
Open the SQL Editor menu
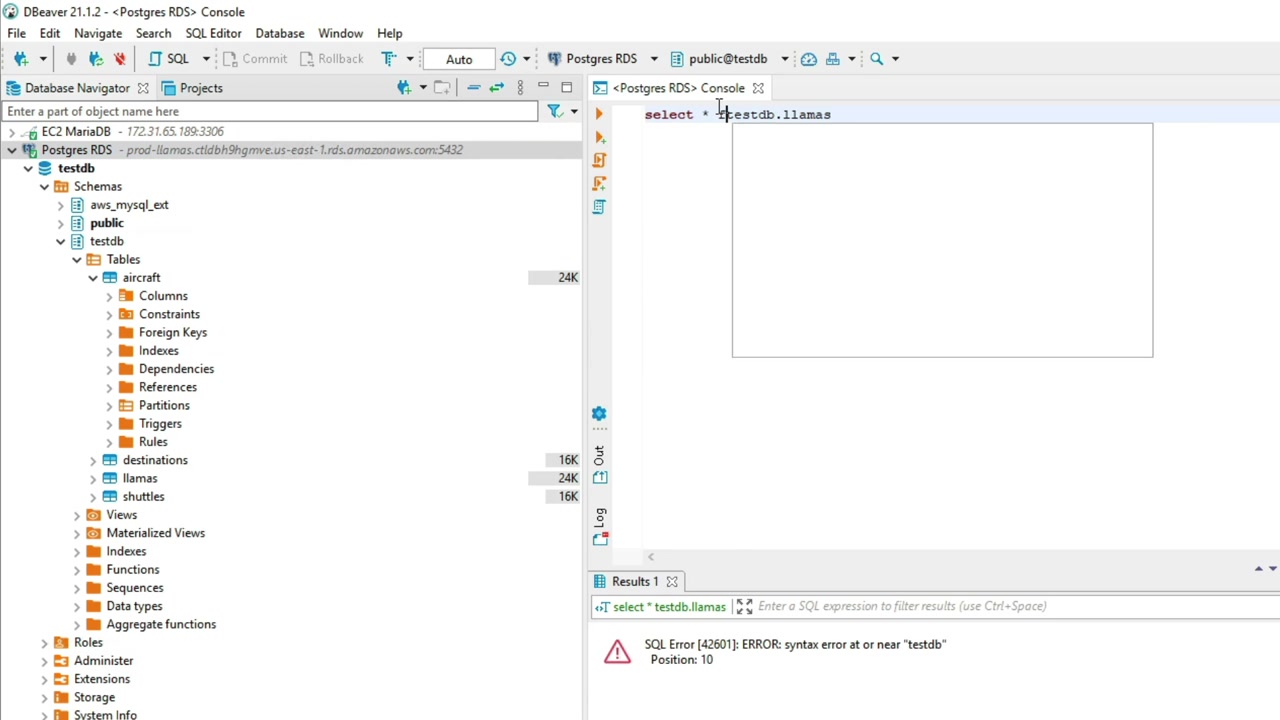coord(213,33)
